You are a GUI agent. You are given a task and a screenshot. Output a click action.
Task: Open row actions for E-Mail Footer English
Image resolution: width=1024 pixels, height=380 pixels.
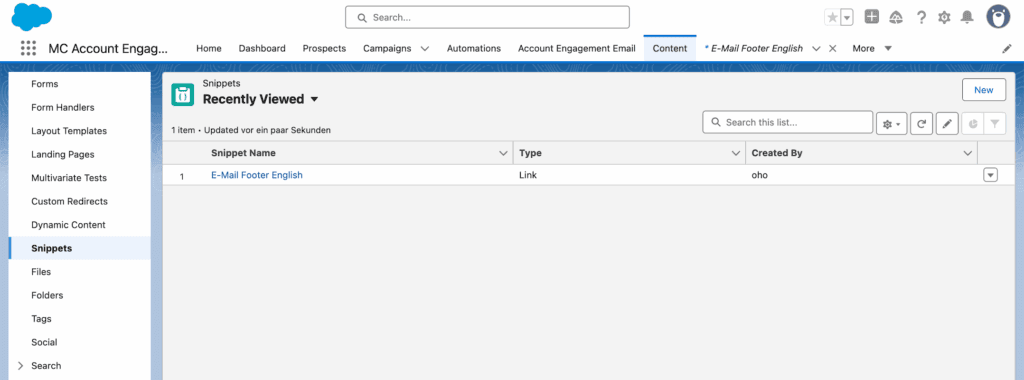[990, 175]
